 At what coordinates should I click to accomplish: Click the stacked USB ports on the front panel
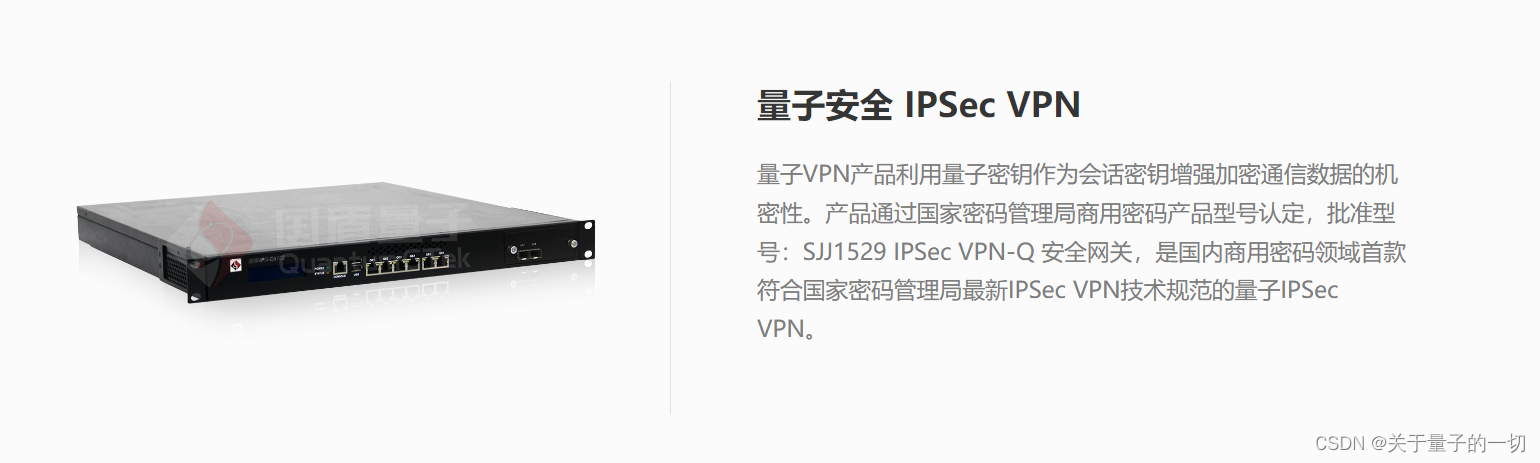click(x=357, y=266)
